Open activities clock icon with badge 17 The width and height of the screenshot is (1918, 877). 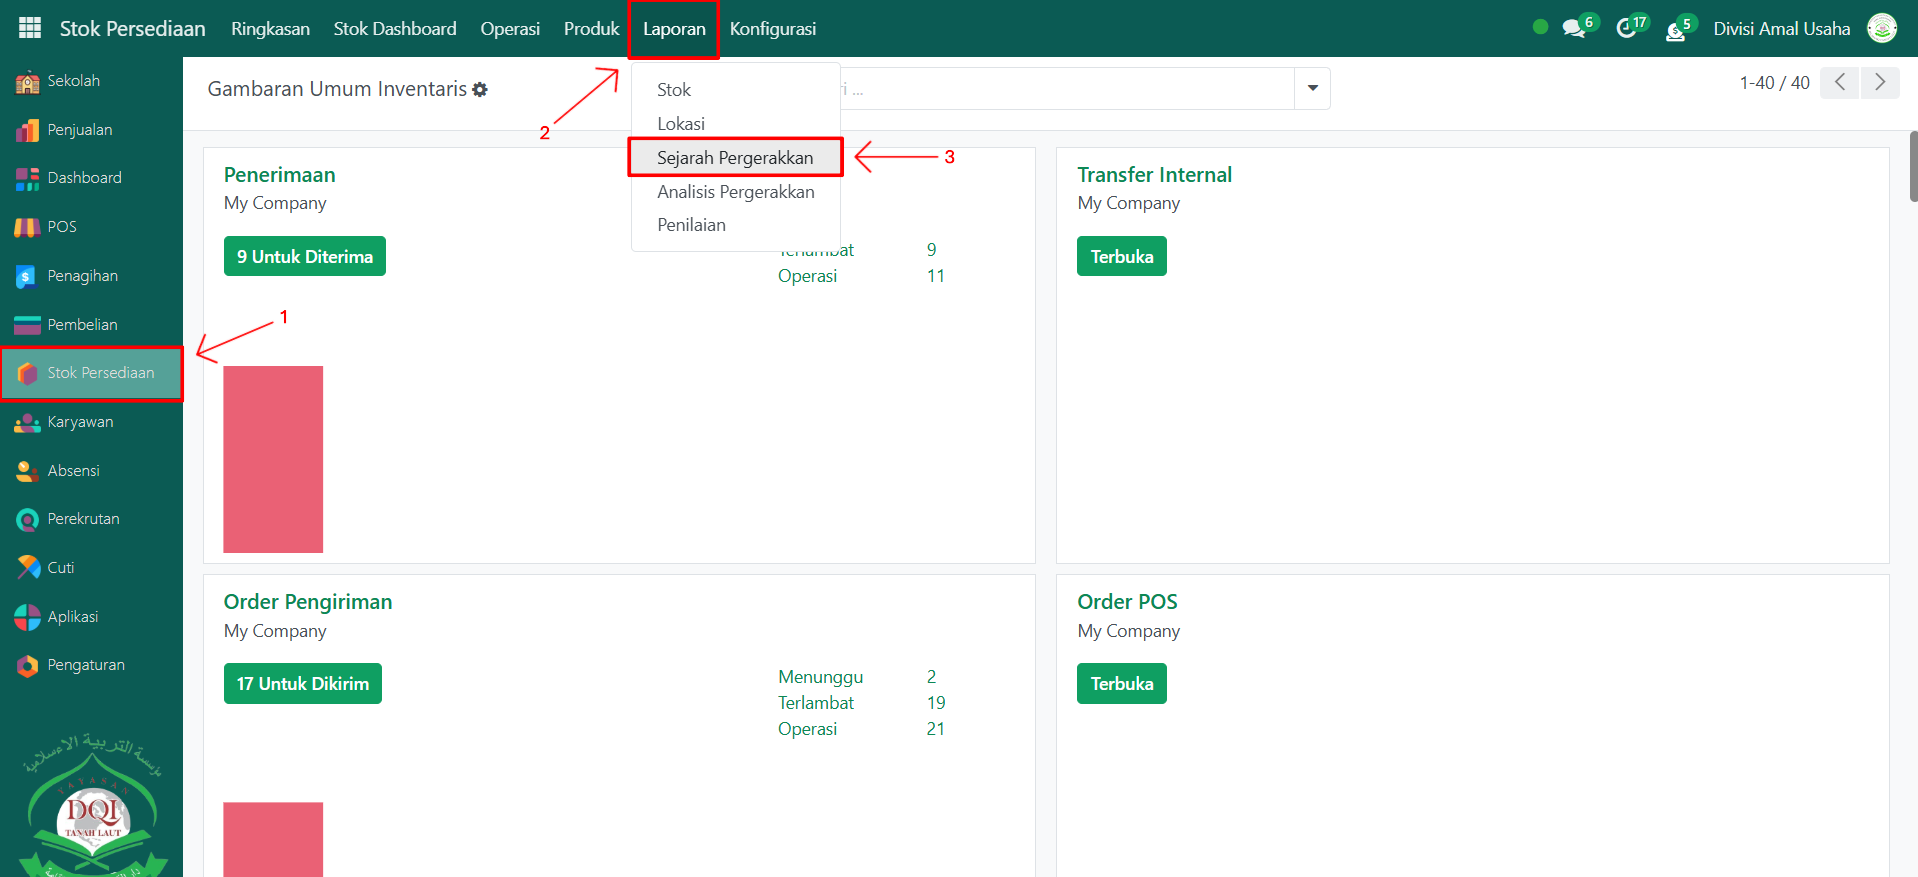[x=1627, y=28]
